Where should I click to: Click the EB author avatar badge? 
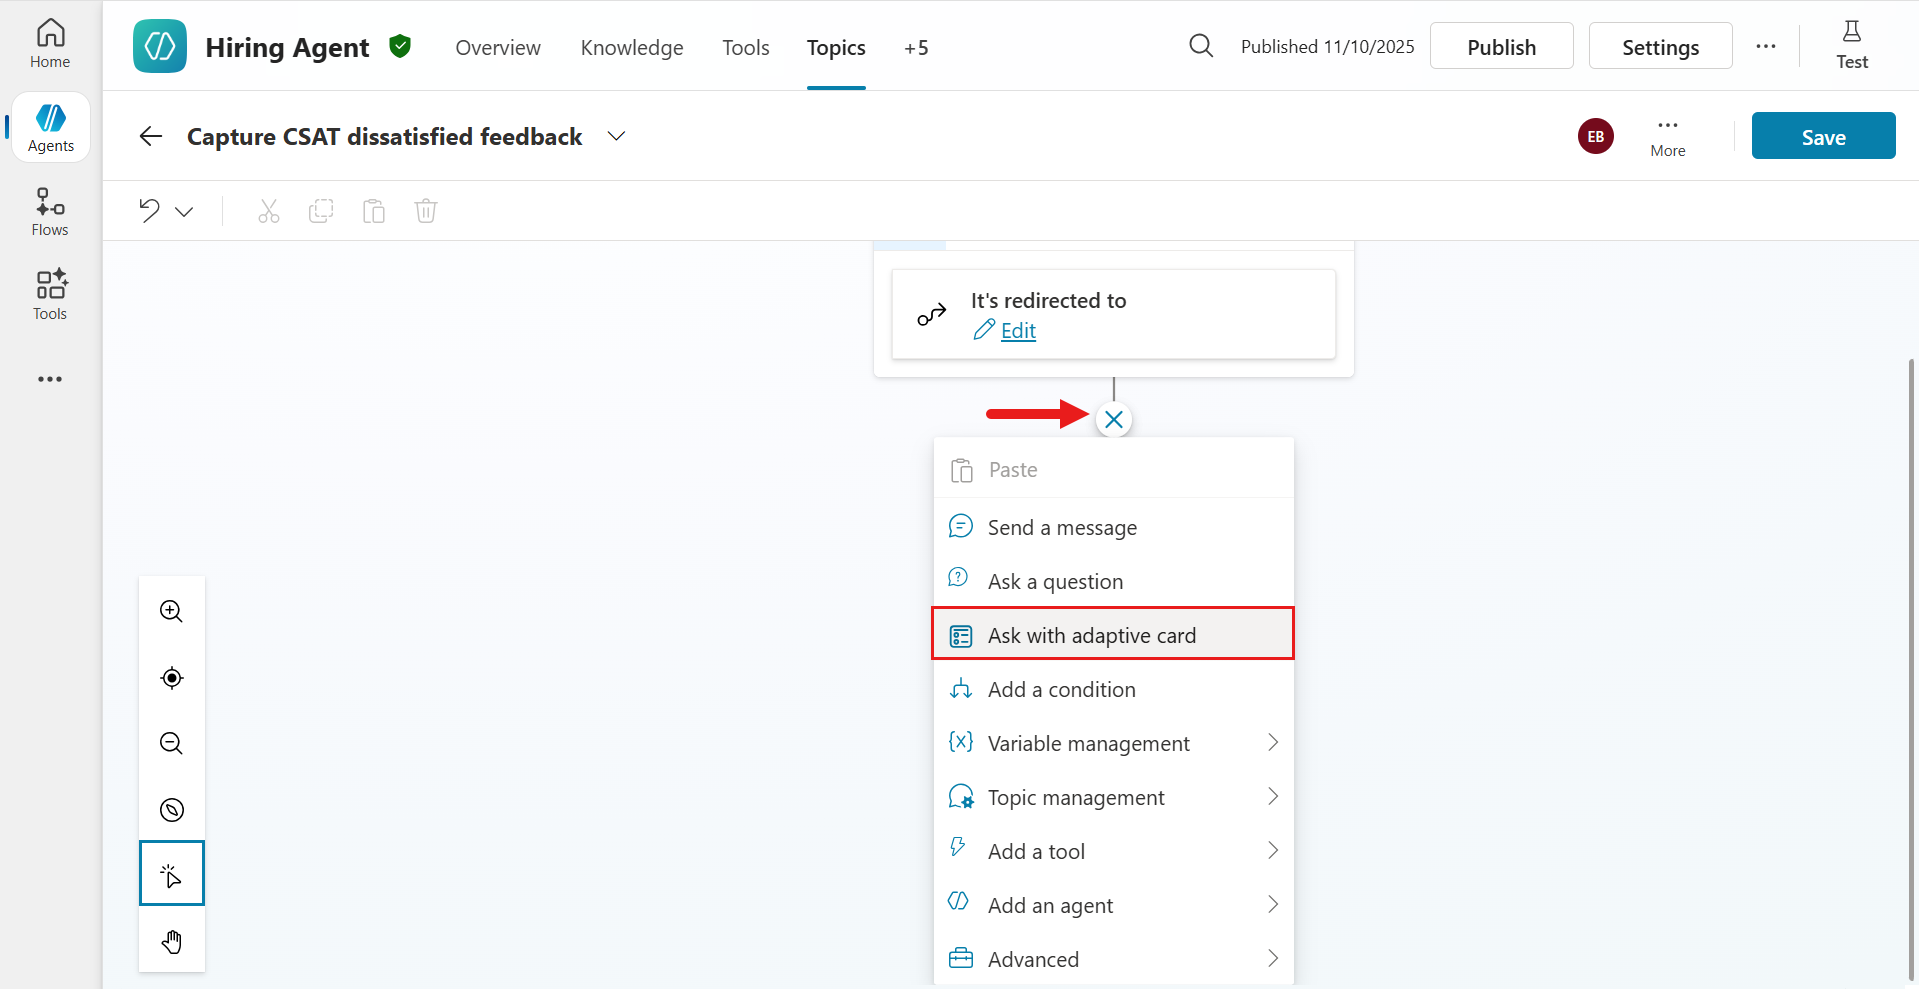1595,136
